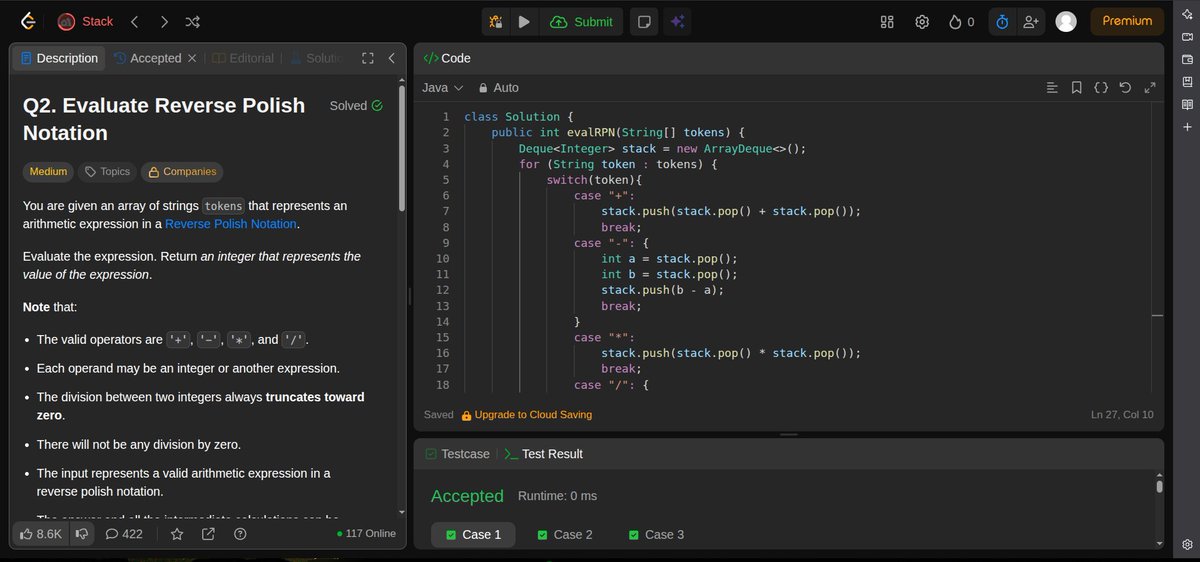Expand the Companies tag
The width and height of the screenshot is (1200, 562).
[182, 172]
